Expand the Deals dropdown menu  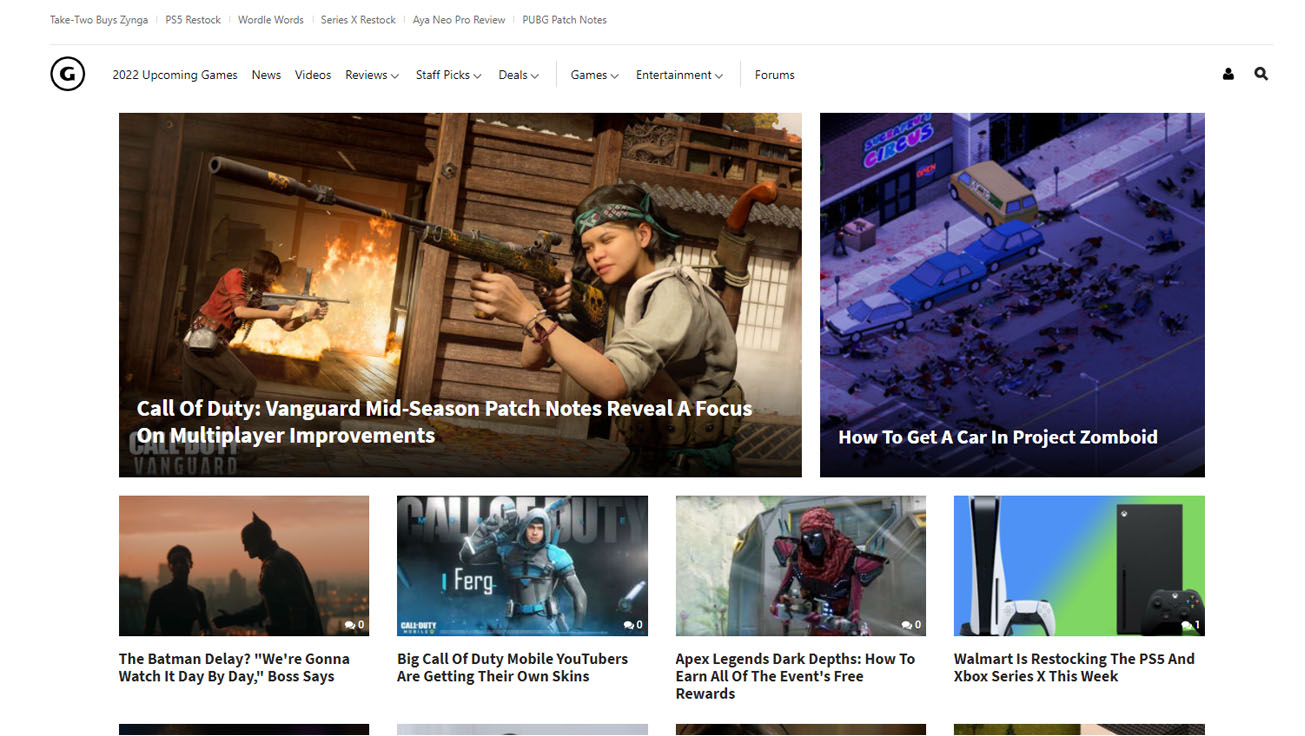coord(518,75)
